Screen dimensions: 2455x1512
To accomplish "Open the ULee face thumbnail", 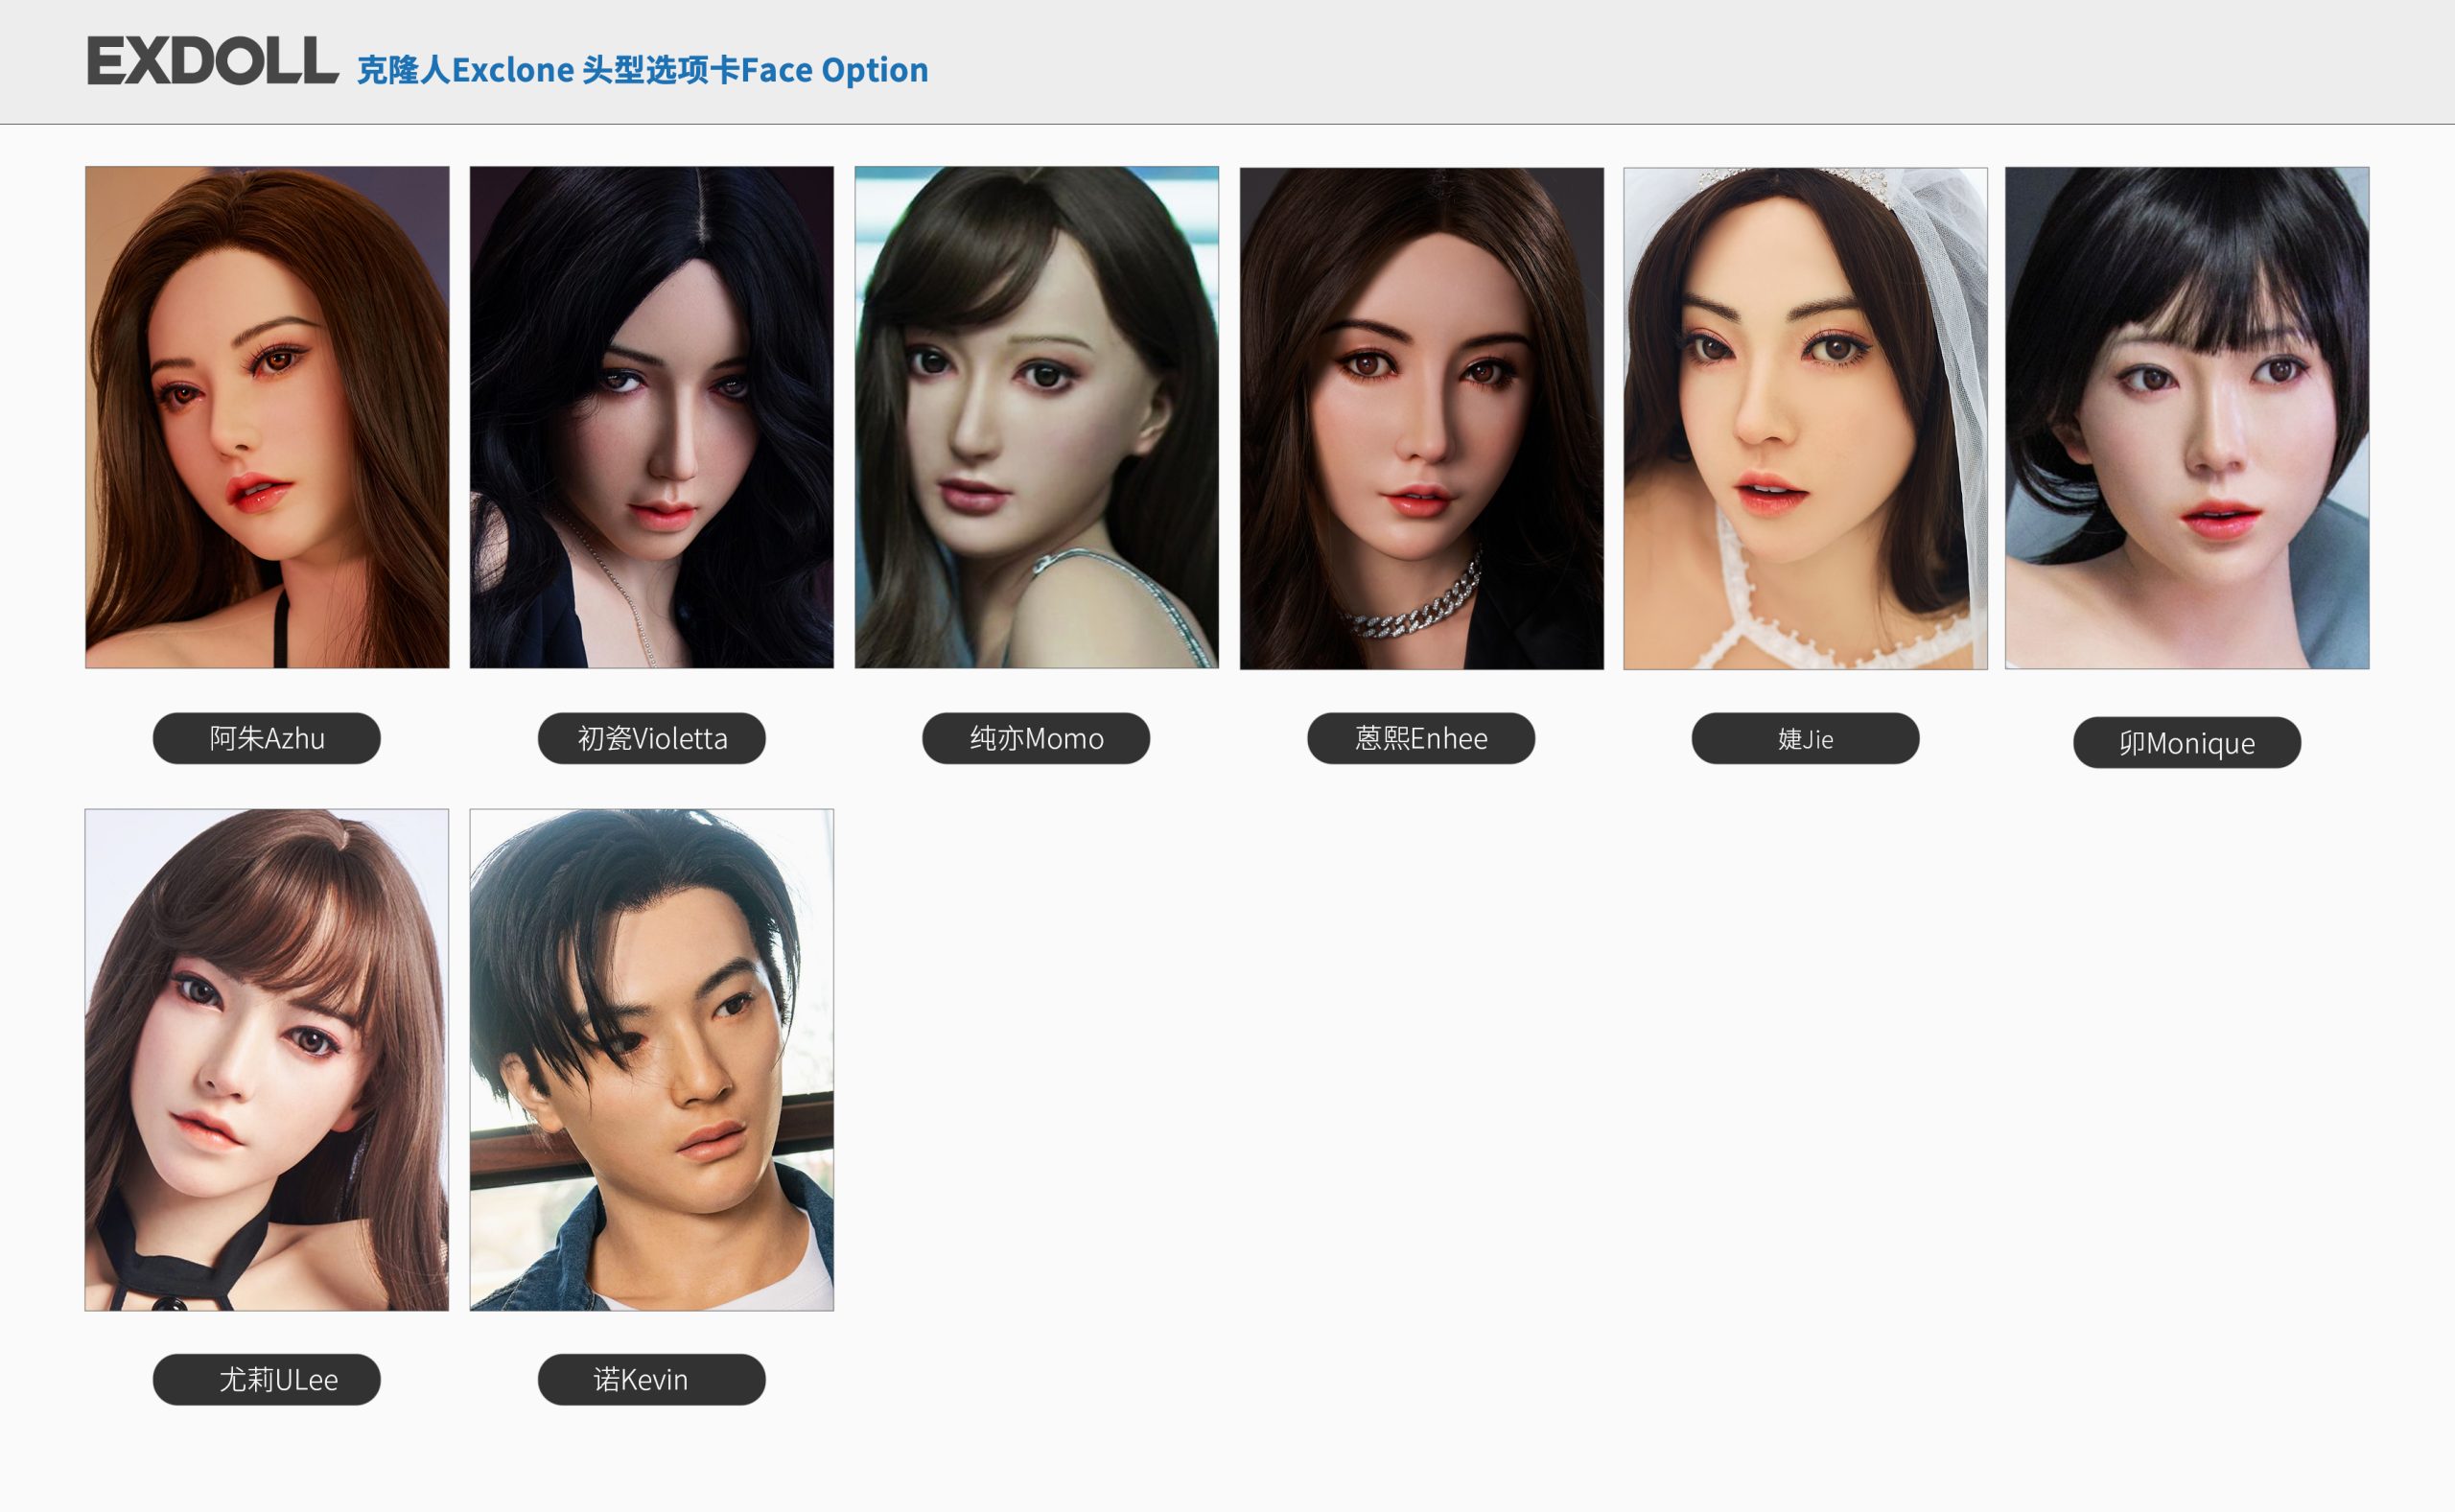I will point(267,1060).
